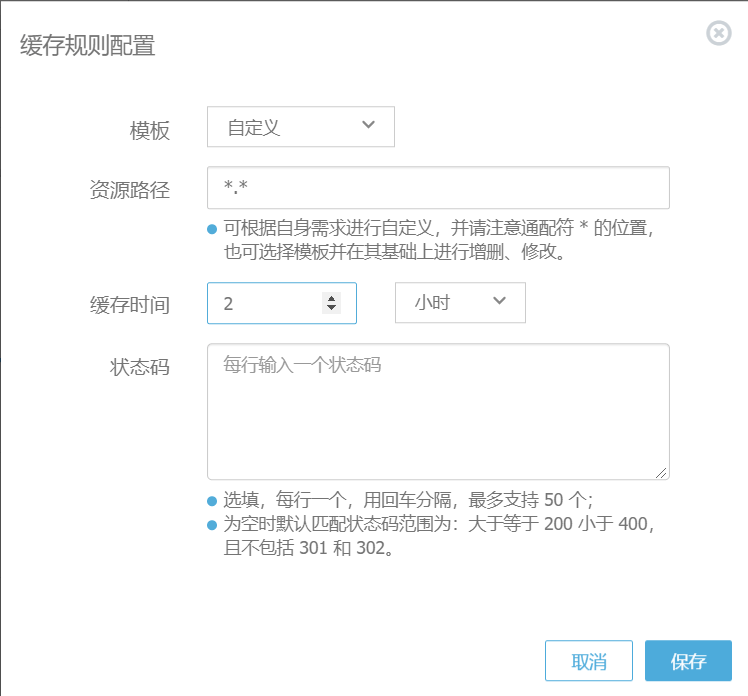
Task: Open the 模板 dropdown showing 自定义
Action: tap(300, 127)
